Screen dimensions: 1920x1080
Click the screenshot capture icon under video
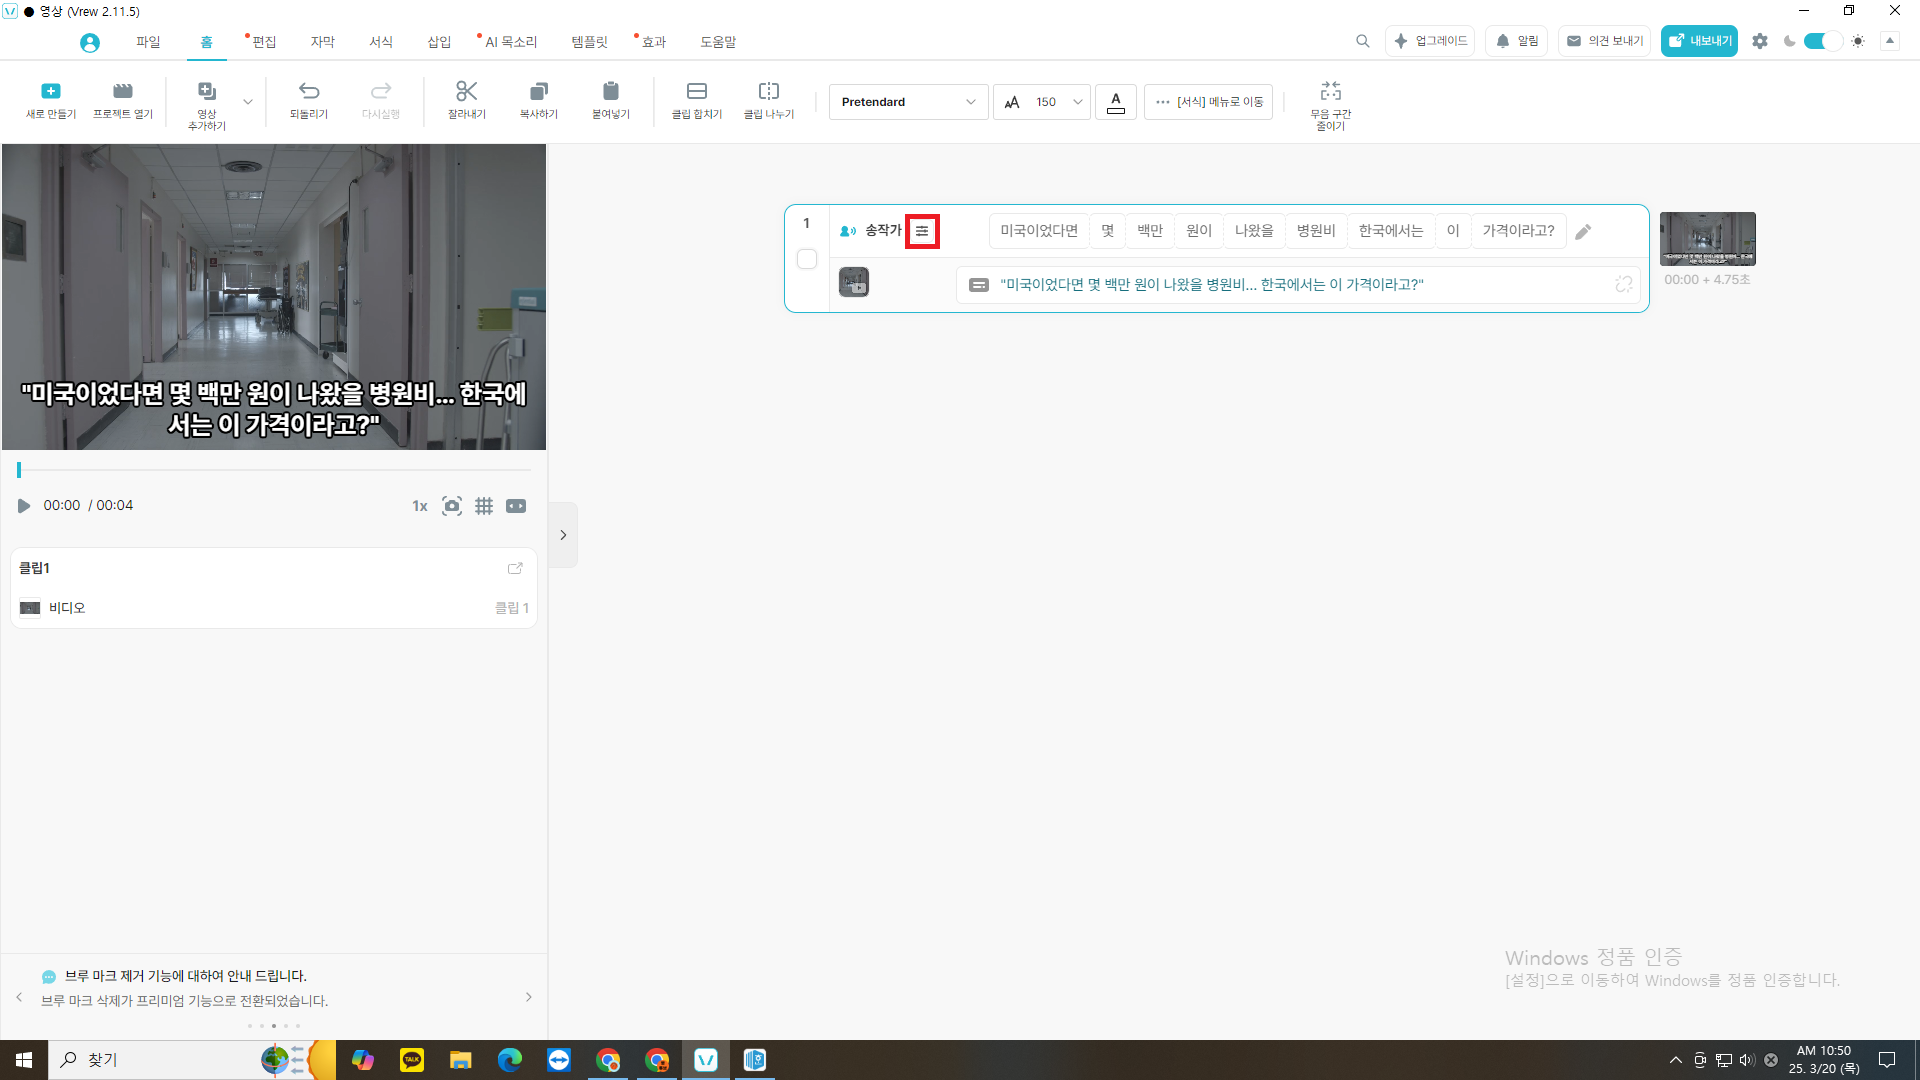point(452,506)
